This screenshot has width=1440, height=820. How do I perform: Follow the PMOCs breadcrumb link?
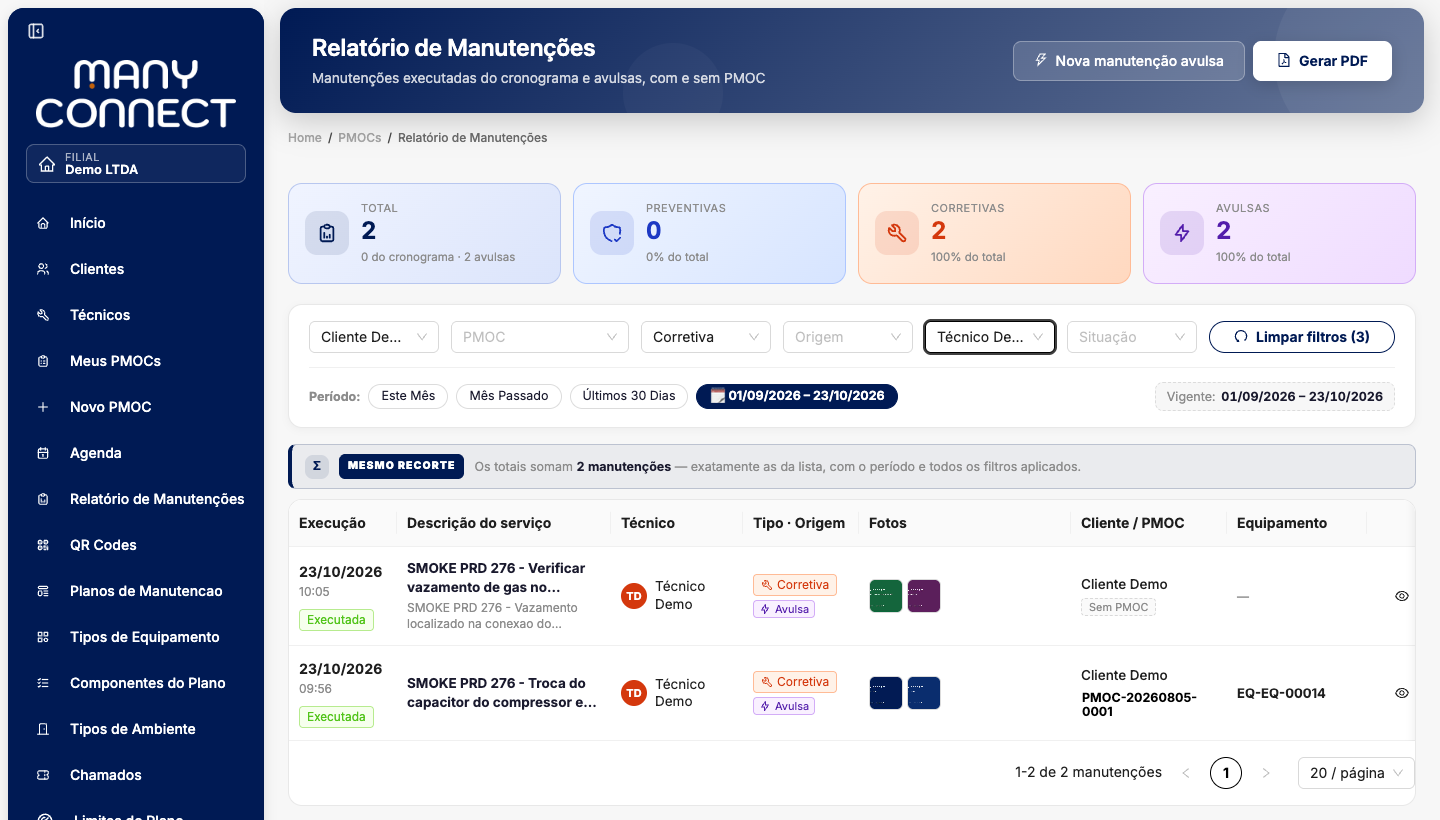click(x=360, y=138)
